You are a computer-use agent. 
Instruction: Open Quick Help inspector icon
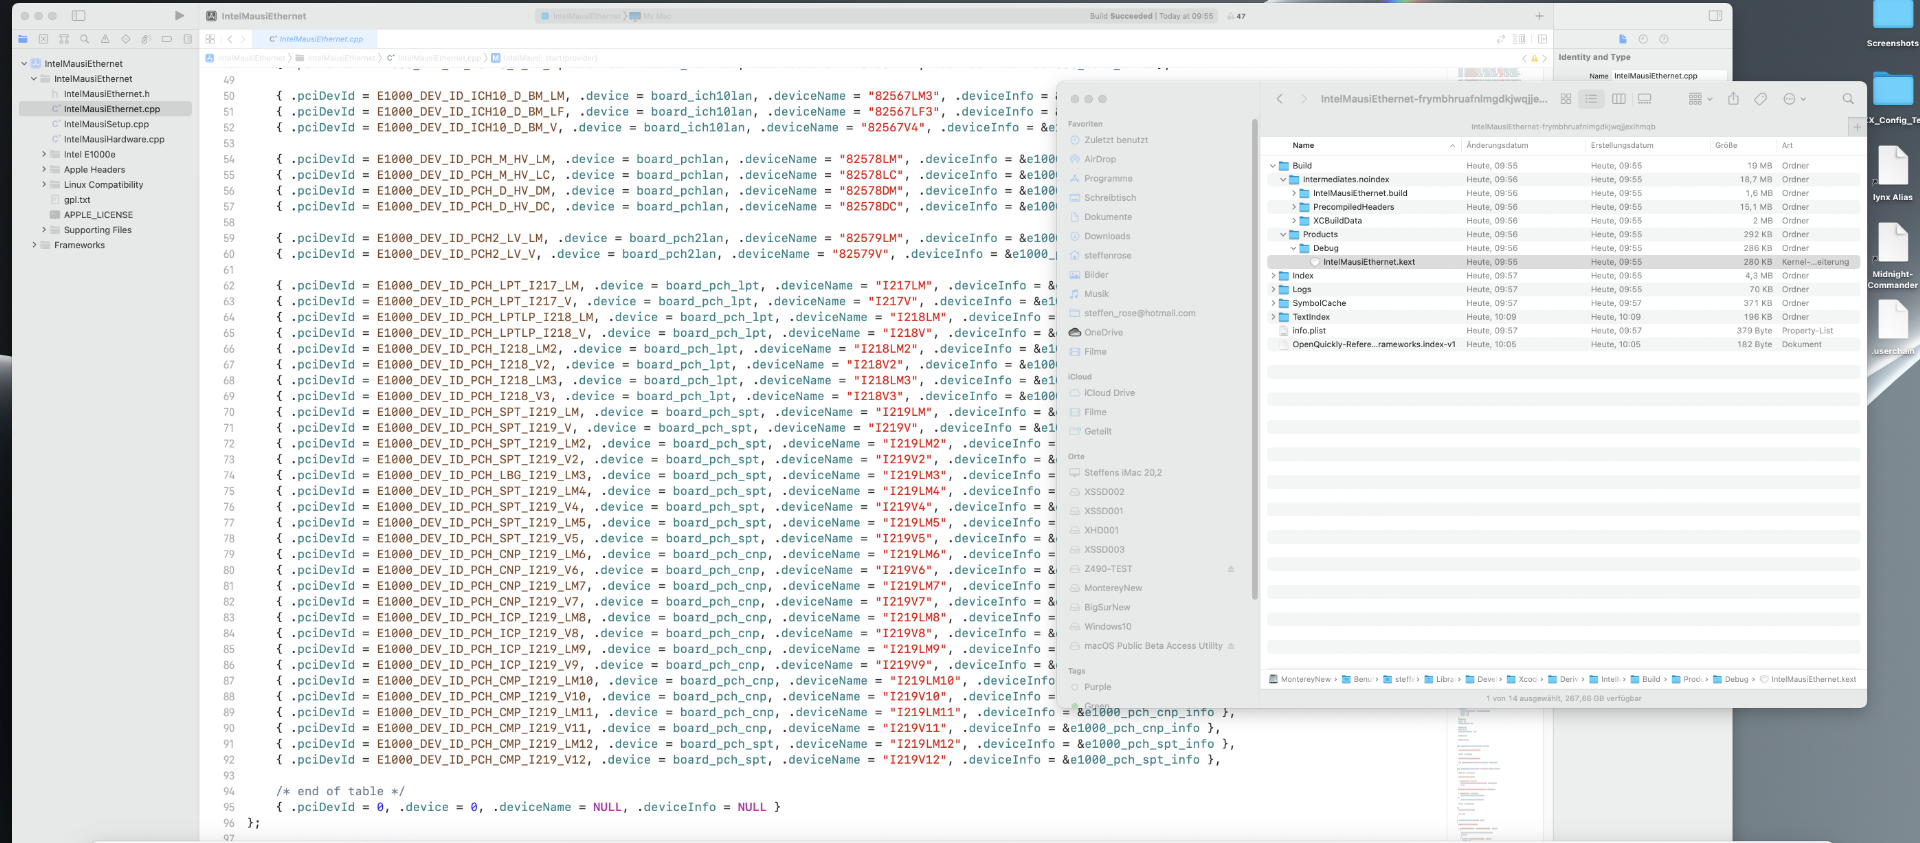(x=1664, y=39)
